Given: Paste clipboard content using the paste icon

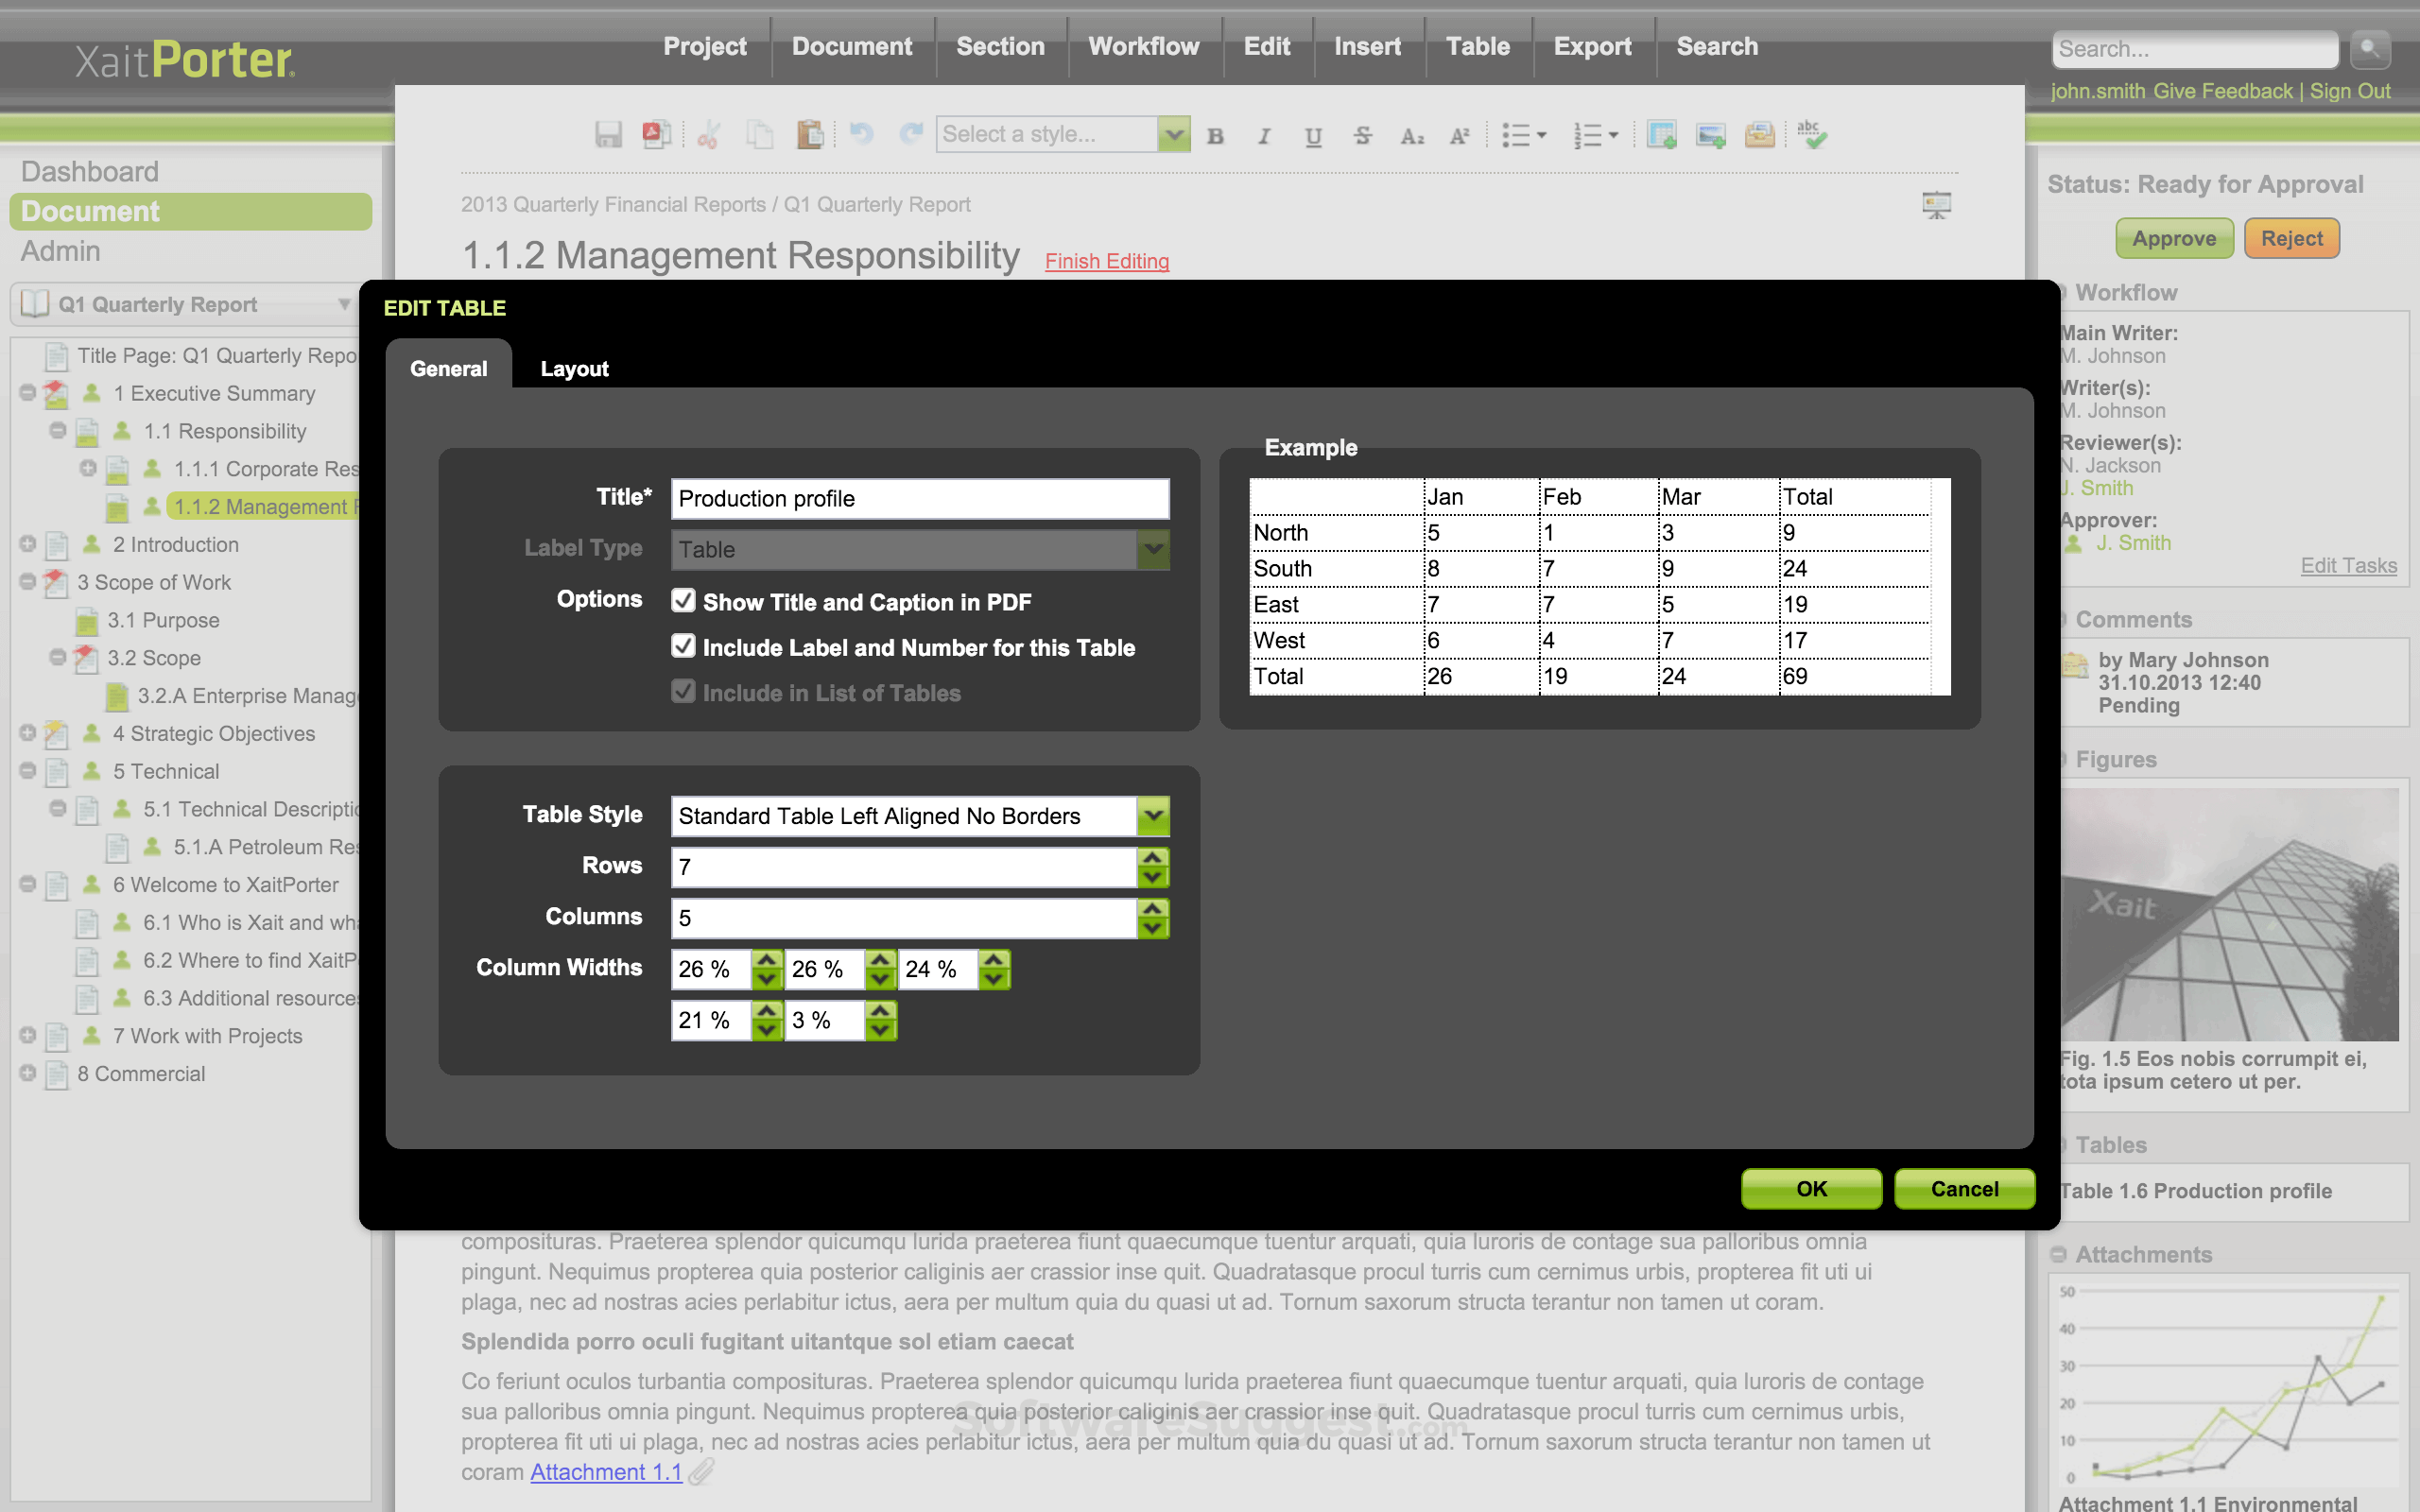Looking at the screenshot, I should [810, 133].
